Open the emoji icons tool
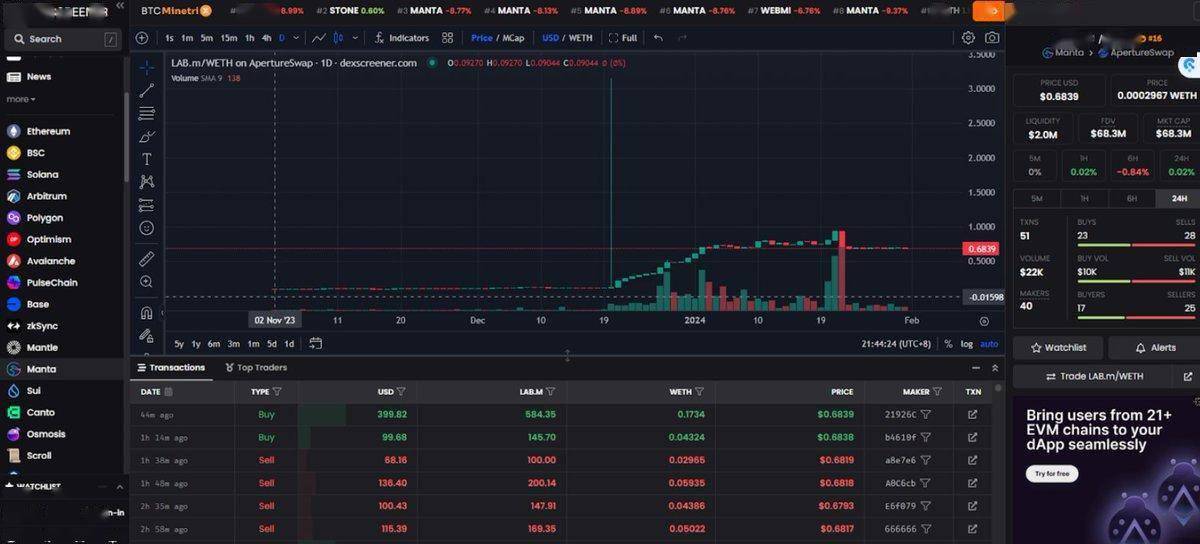The height and width of the screenshot is (544, 1200). tap(146, 228)
